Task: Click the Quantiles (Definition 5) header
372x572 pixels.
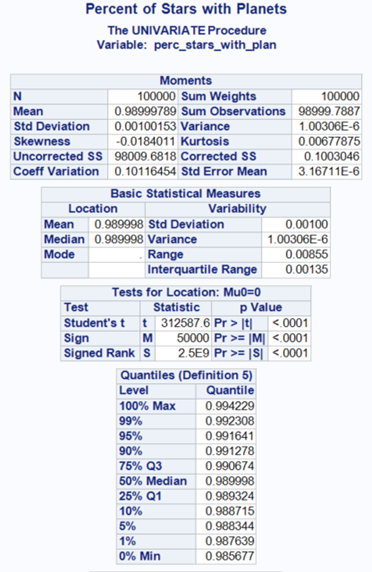Action: click(186, 375)
